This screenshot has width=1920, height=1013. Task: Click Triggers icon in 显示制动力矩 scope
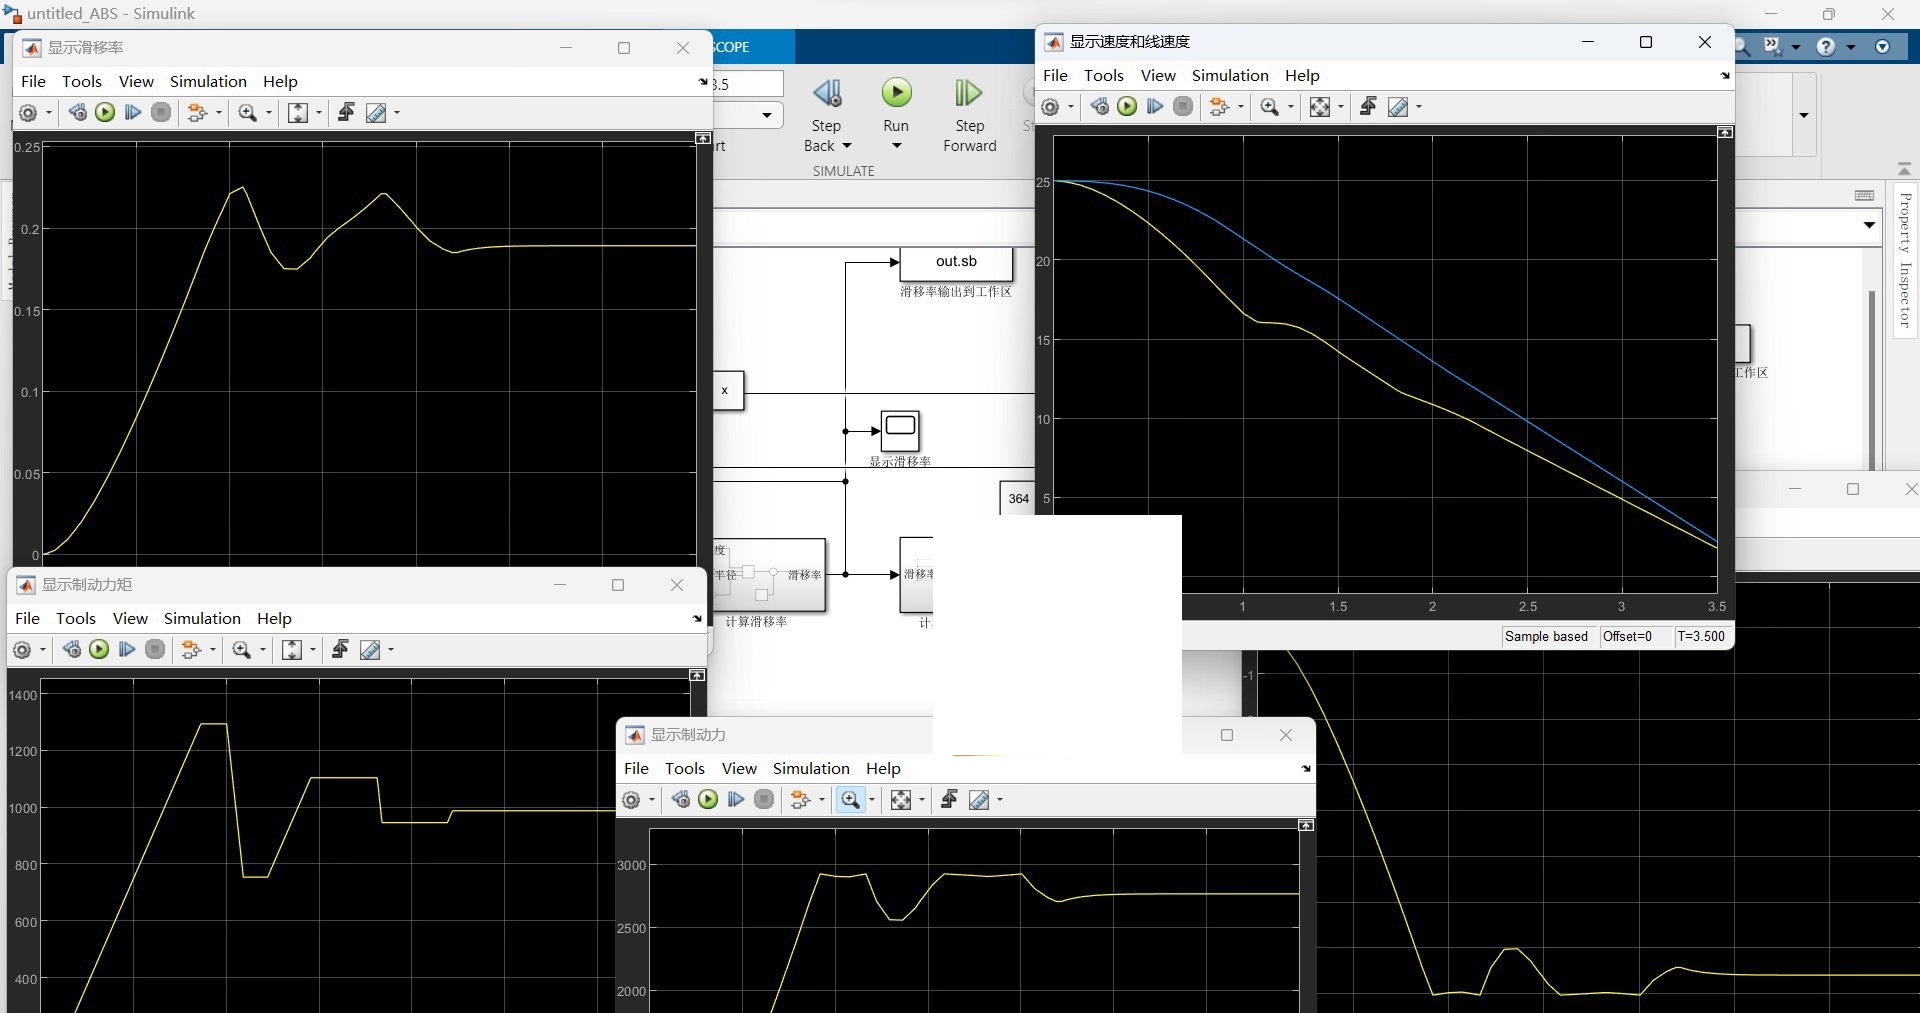(x=340, y=649)
